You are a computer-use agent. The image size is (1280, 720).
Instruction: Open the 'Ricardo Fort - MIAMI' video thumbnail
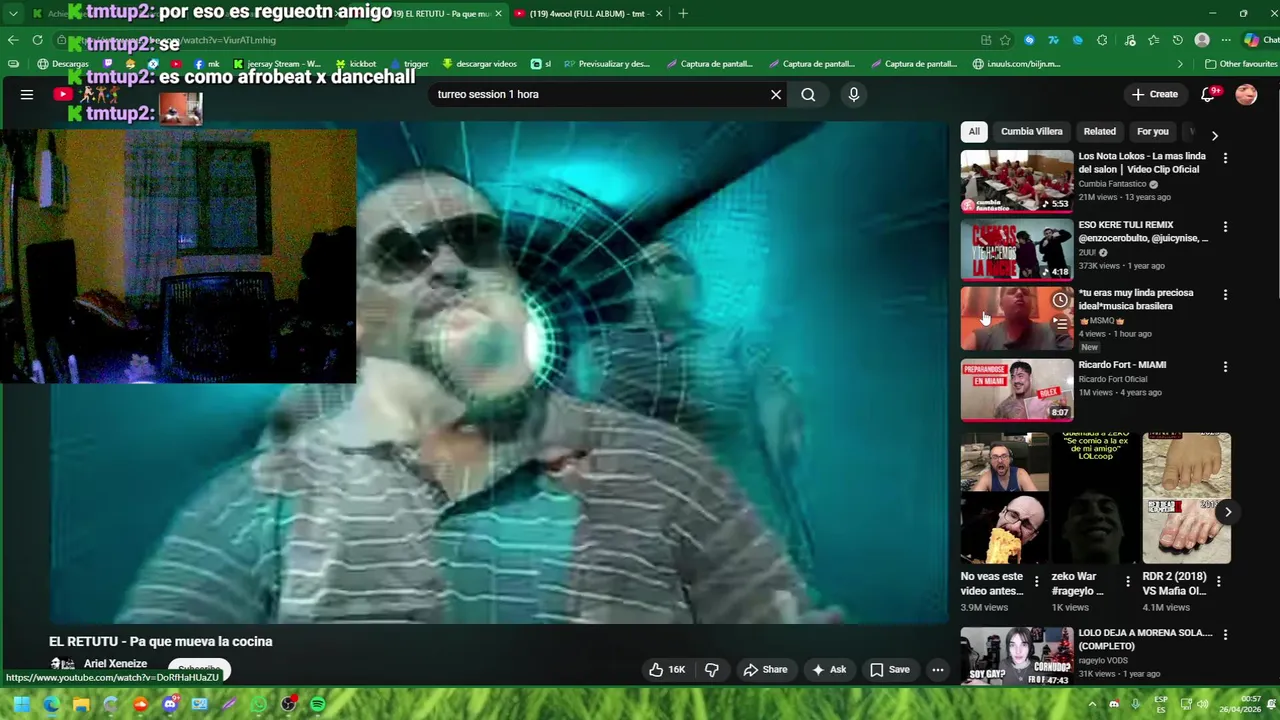(1017, 390)
